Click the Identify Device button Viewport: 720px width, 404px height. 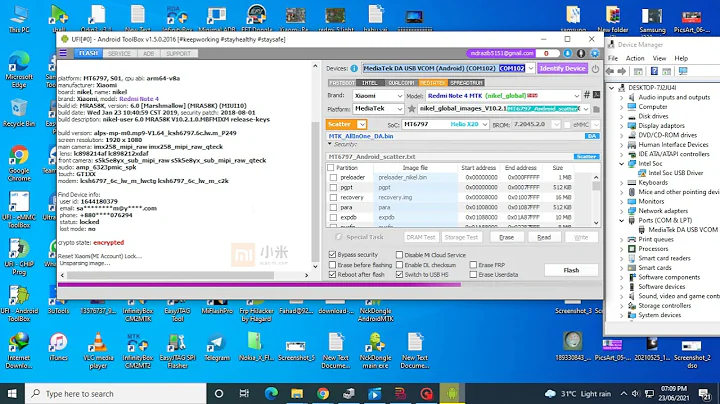click(x=562, y=68)
